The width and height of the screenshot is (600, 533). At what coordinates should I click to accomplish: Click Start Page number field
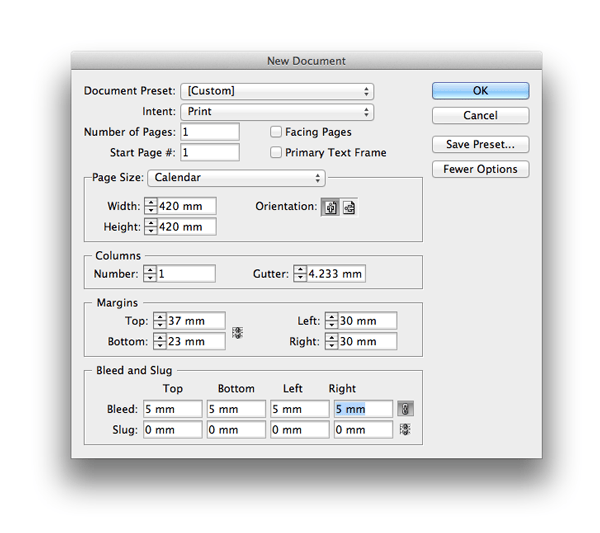(210, 153)
